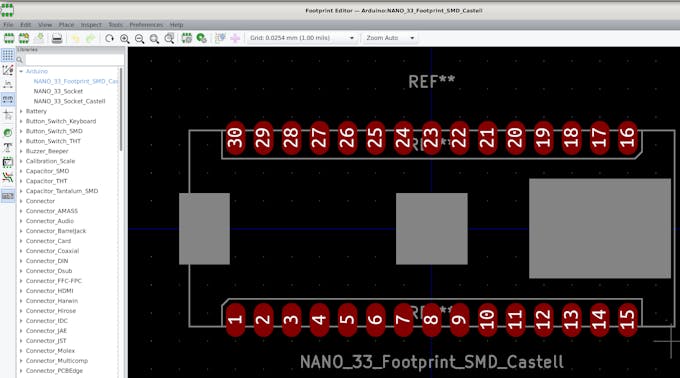Viewport: 680px width, 378px height.
Task: Click the library tree vertical scrollbar
Action: [121, 110]
